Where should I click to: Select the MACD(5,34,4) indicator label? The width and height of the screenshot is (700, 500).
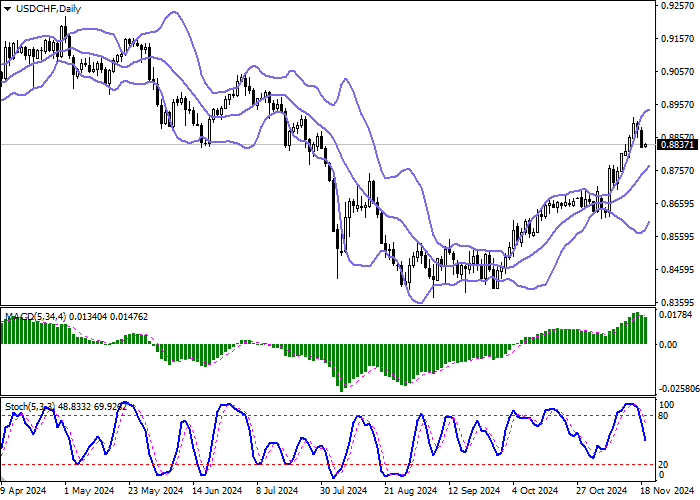pyautogui.click(x=35, y=317)
